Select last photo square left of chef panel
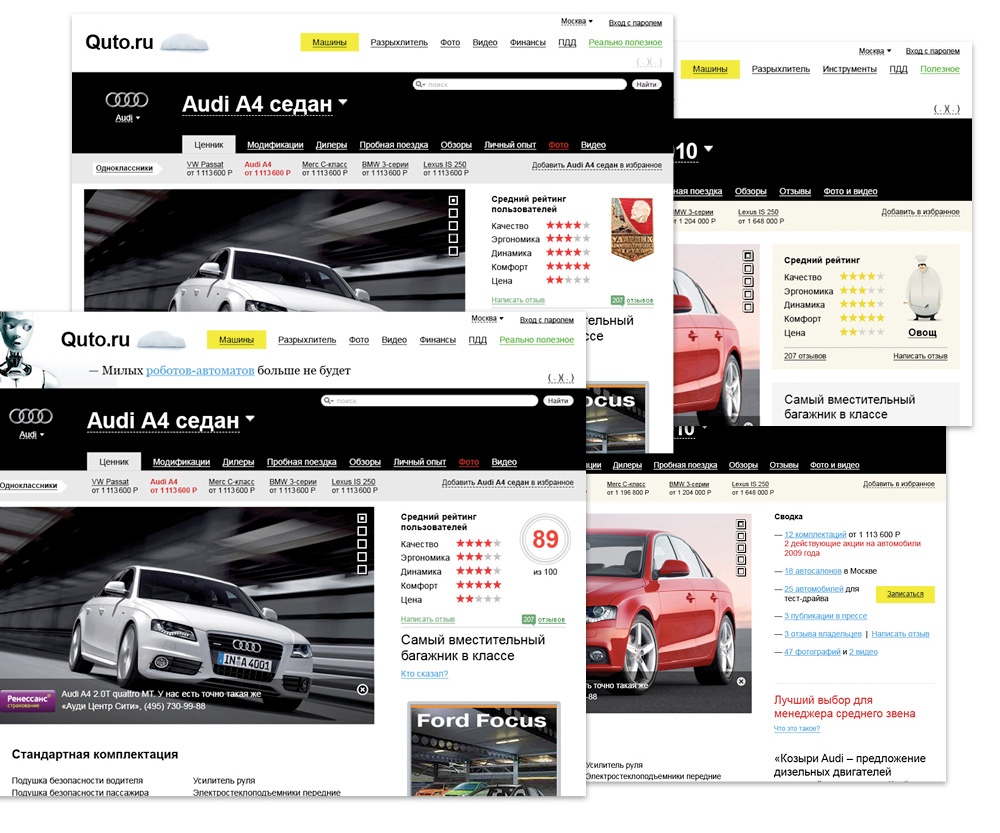Screen dimensions: 1000x833 (747, 308)
